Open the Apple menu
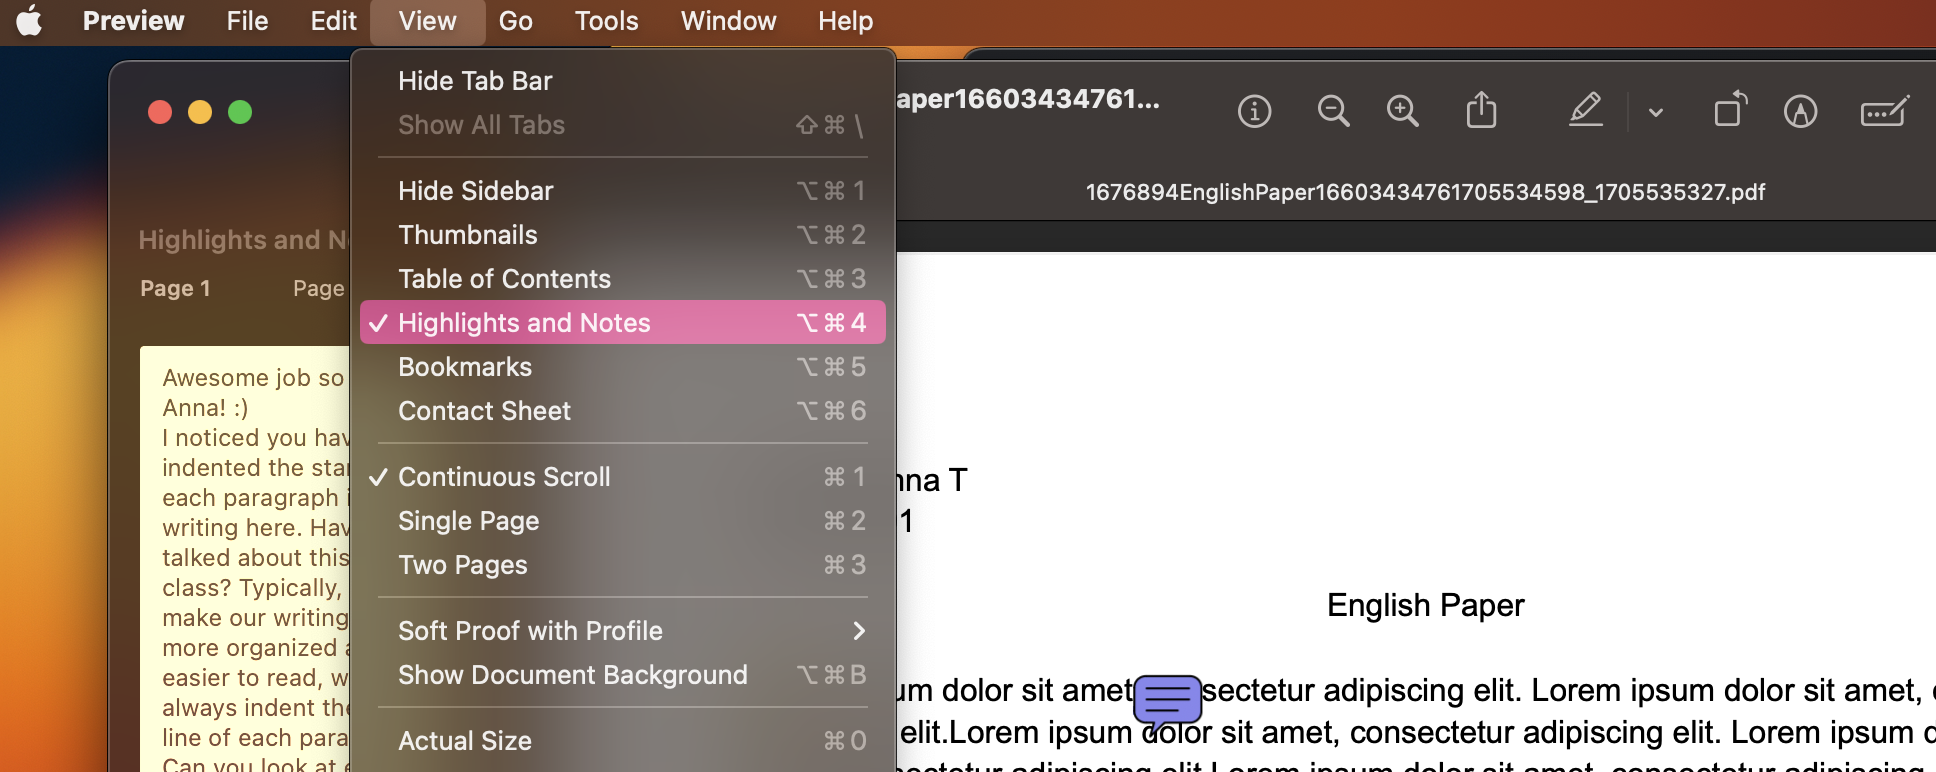 [29, 20]
